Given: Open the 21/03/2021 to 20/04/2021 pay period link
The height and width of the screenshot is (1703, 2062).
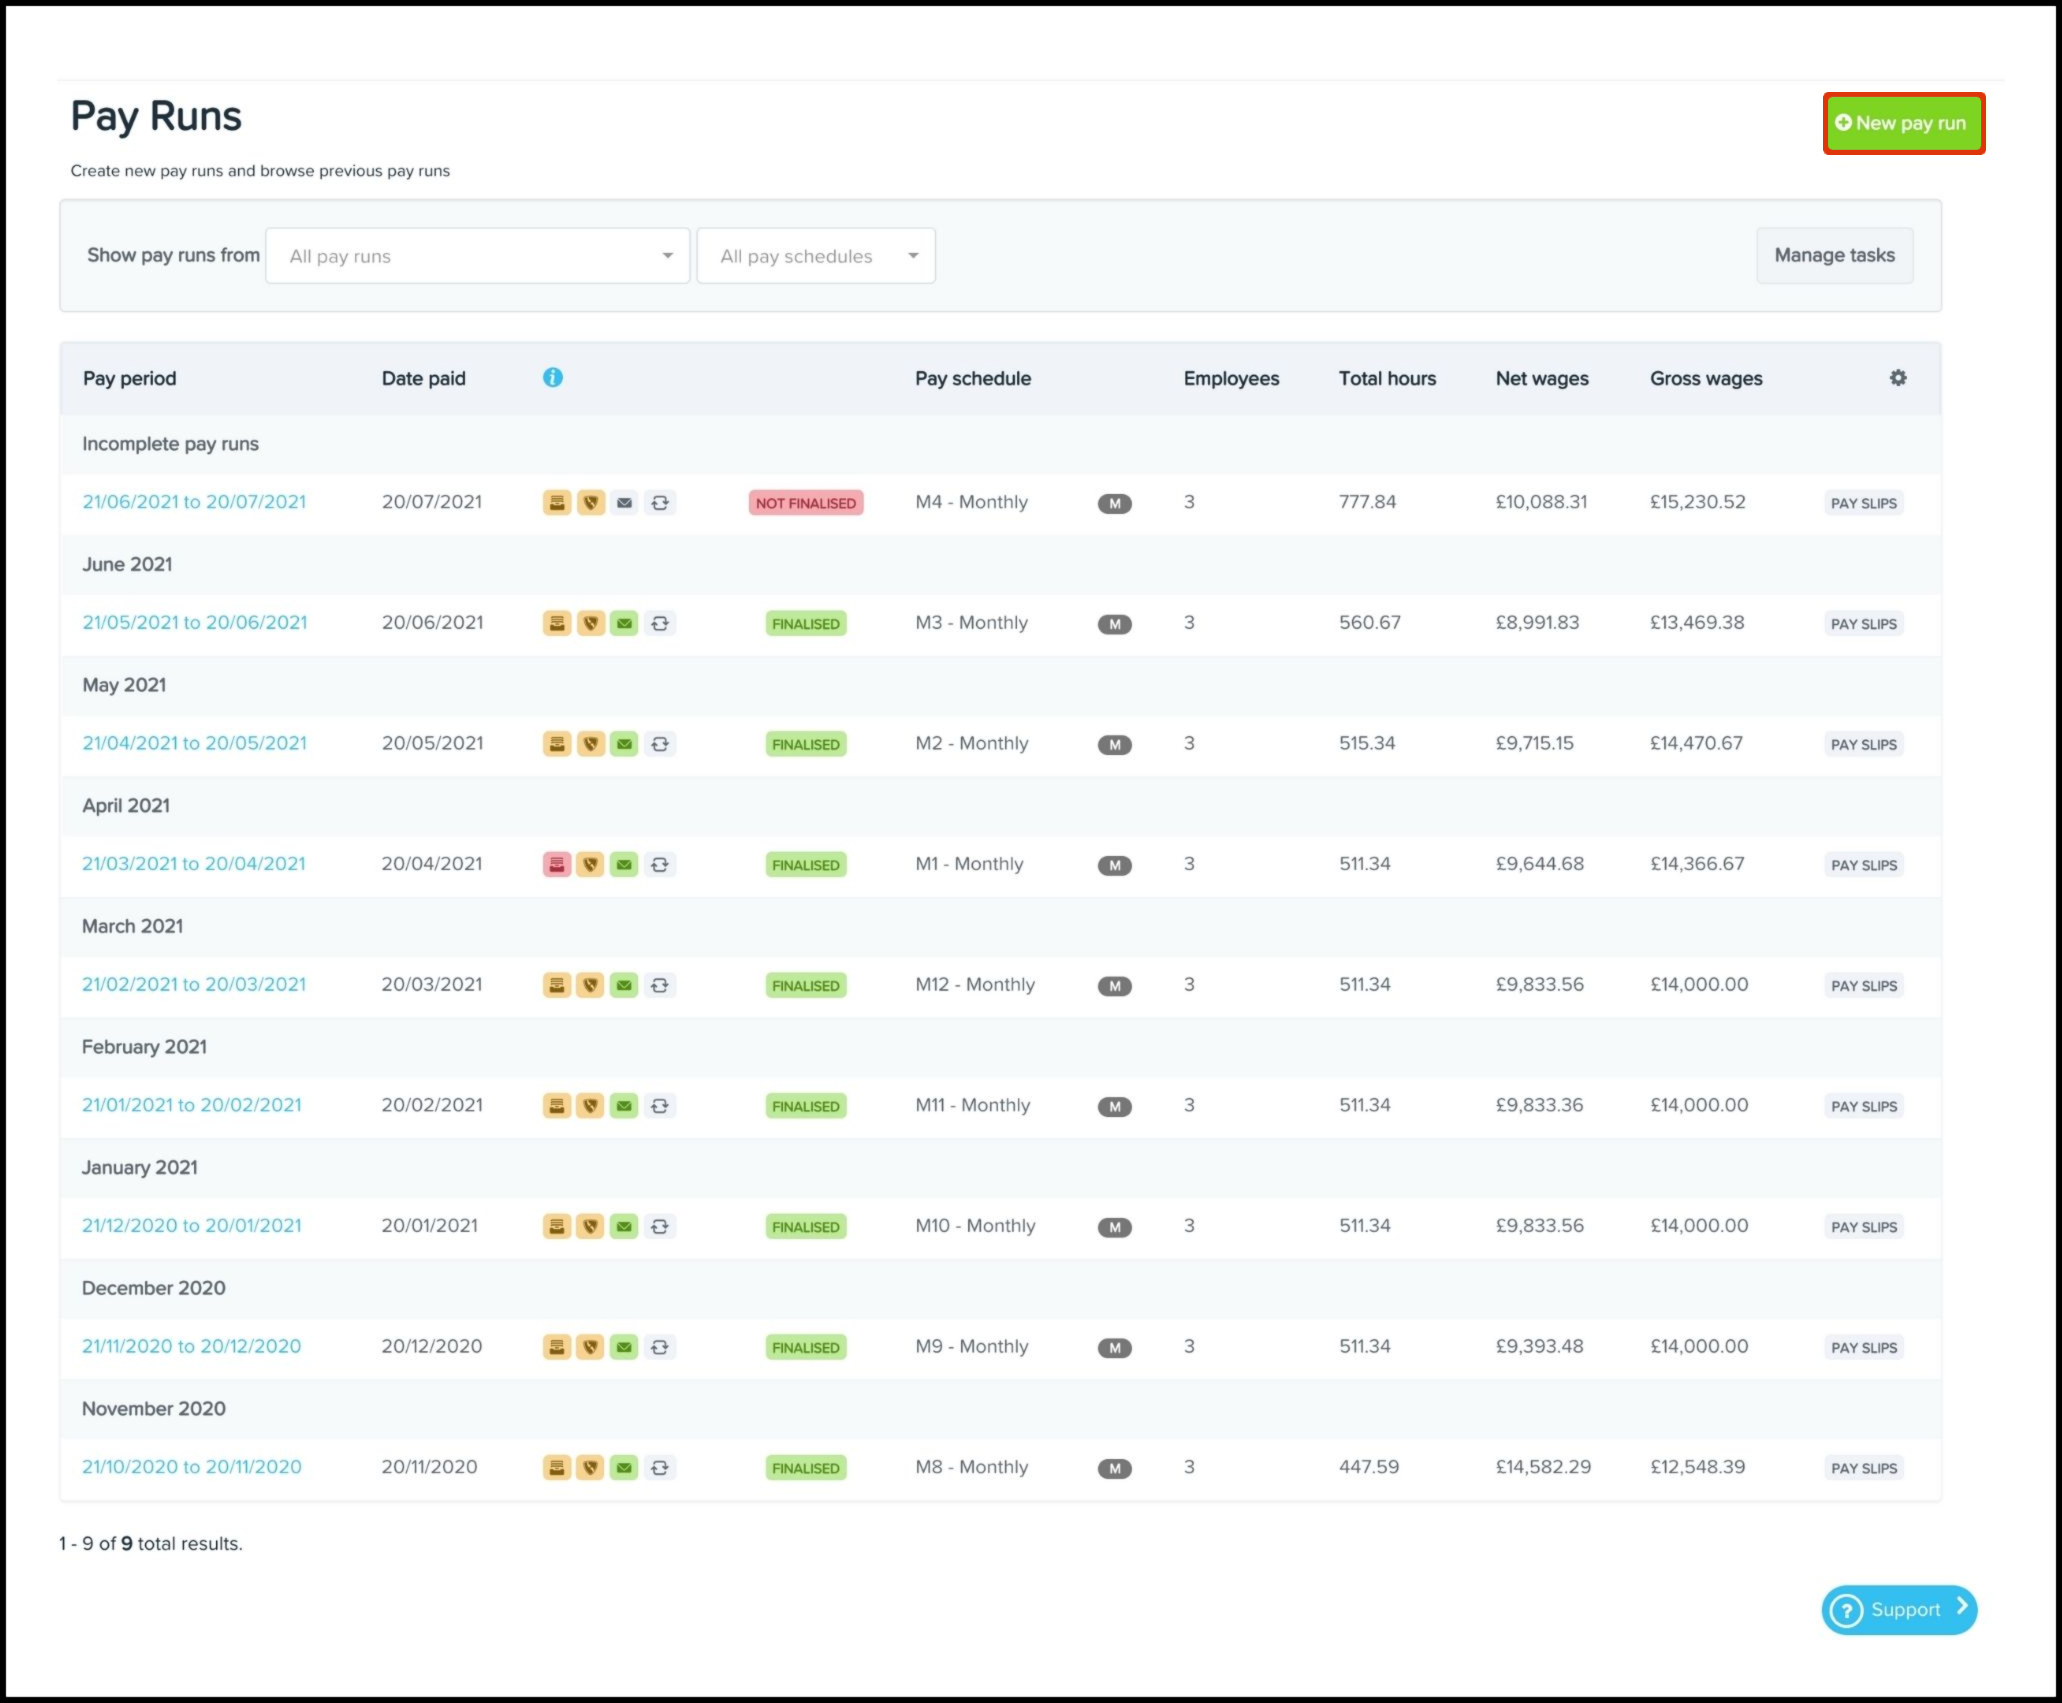Looking at the screenshot, I should [x=194, y=864].
